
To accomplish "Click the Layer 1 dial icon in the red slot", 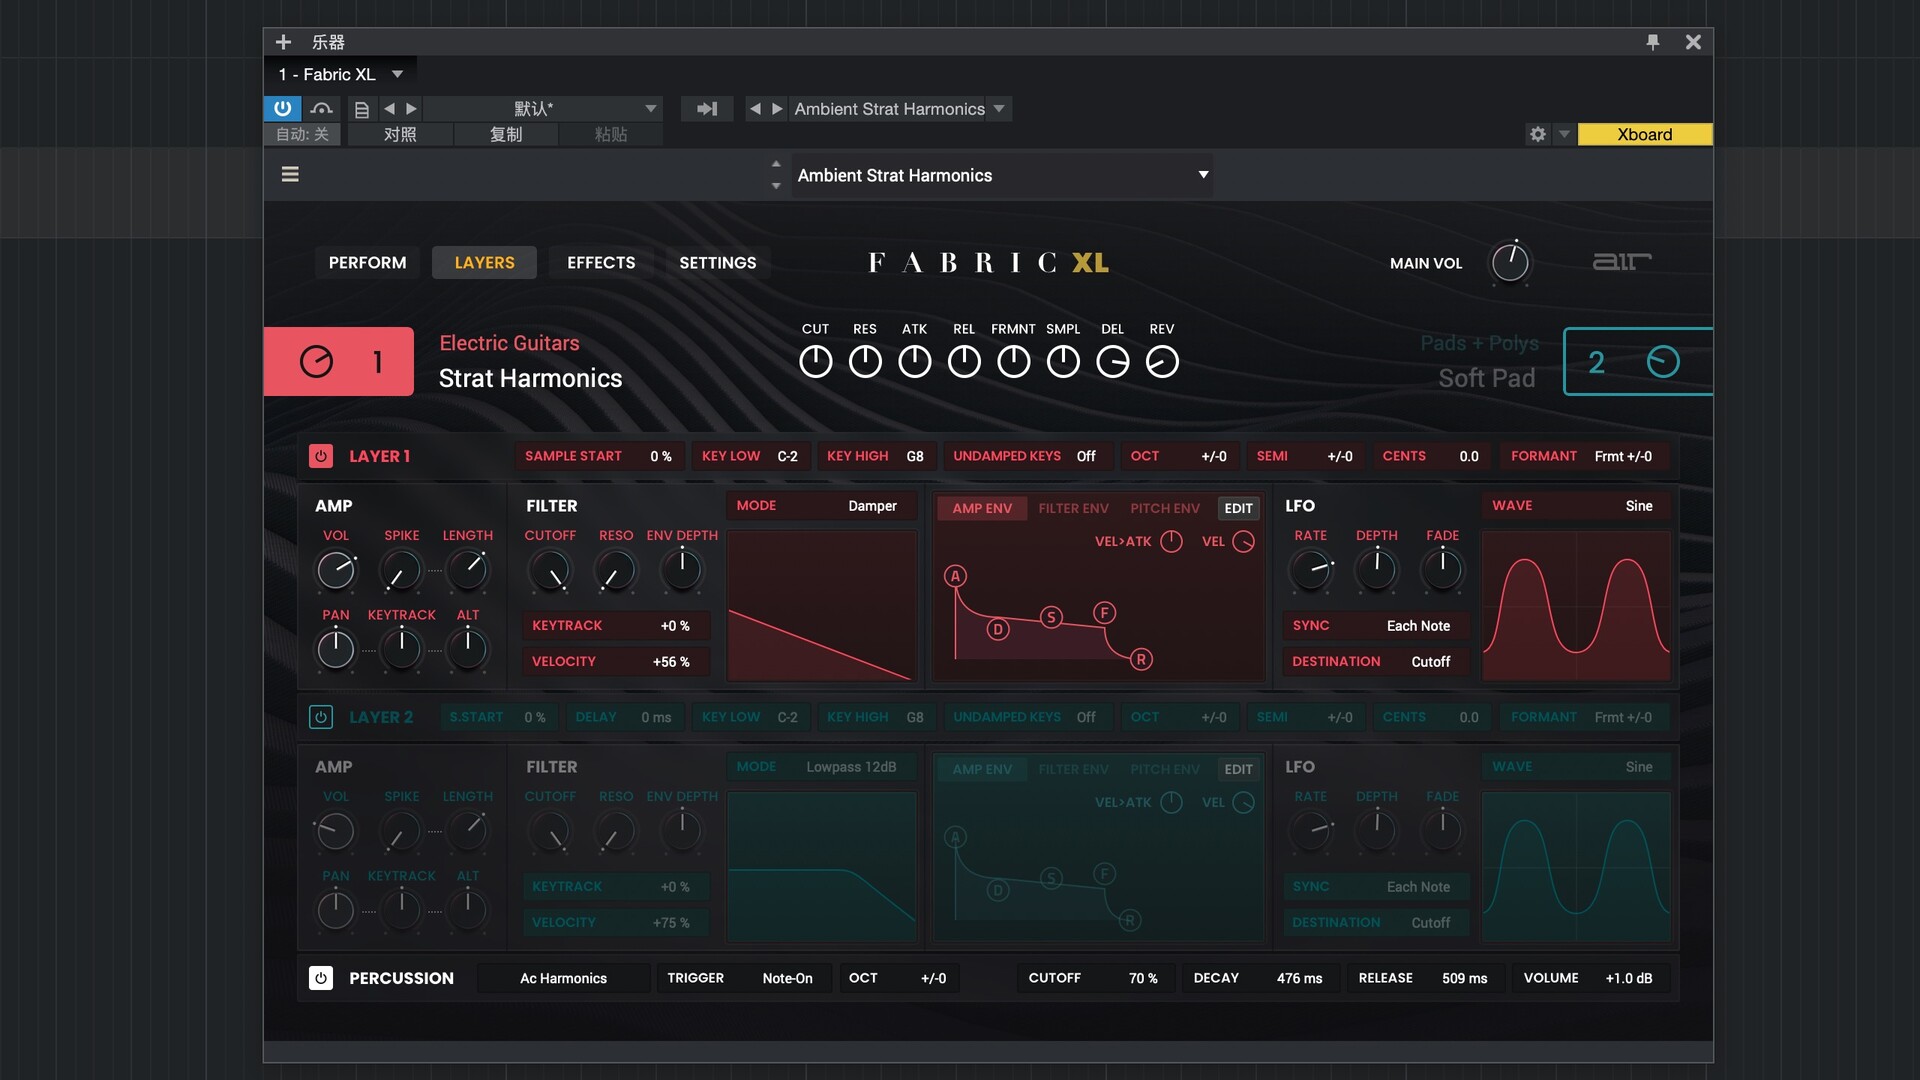I will coord(317,361).
